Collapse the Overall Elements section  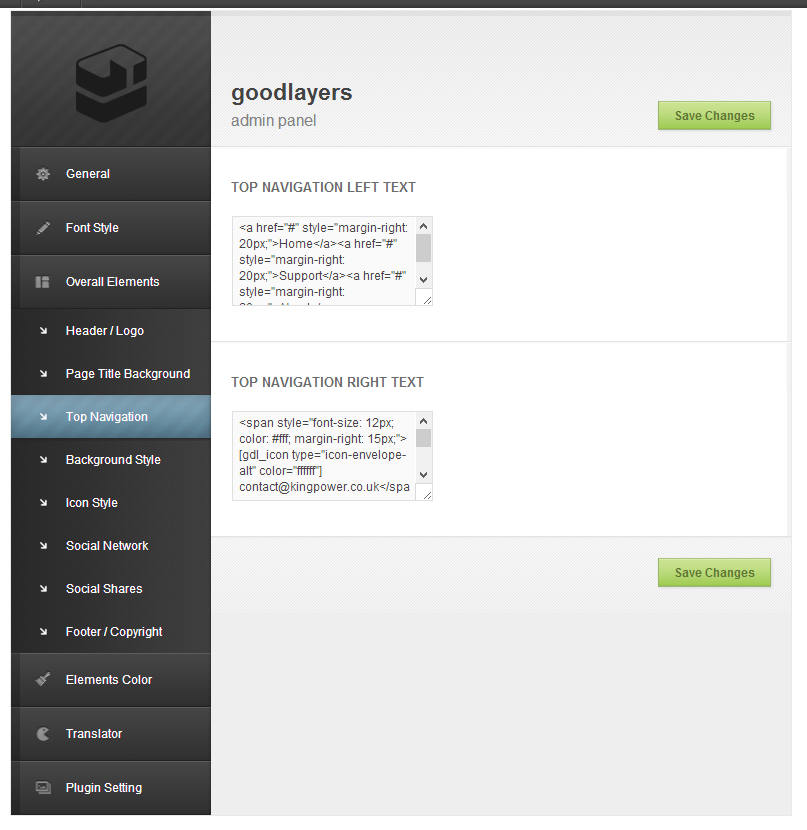[x=112, y=282]
